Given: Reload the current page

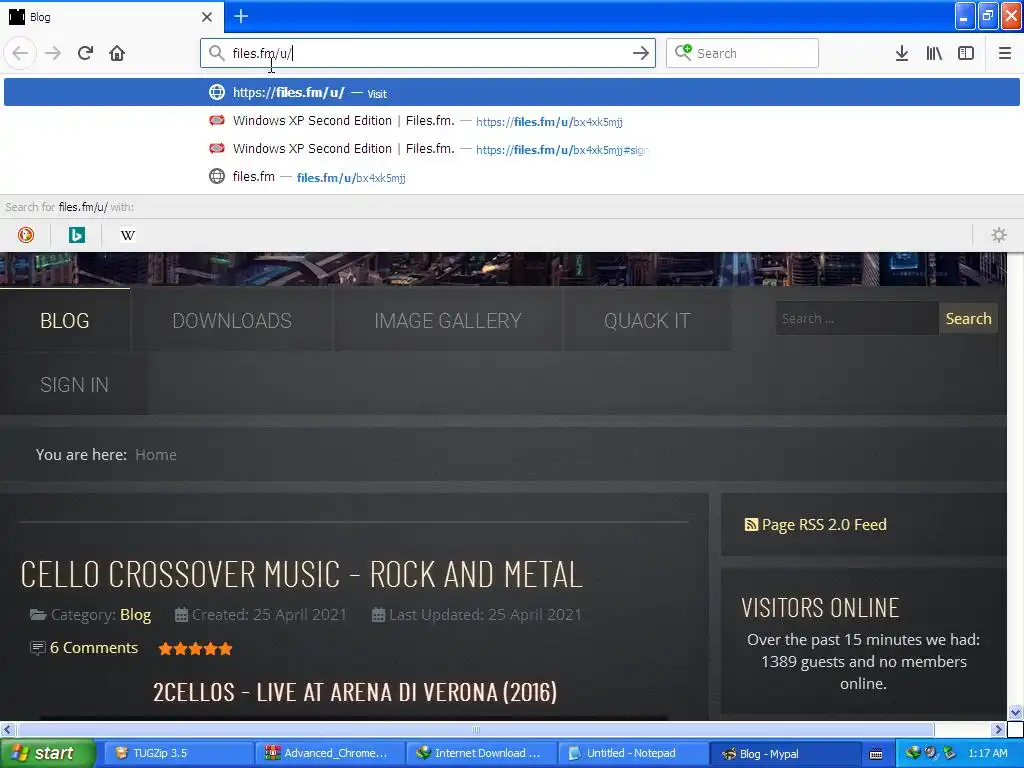Looking at the screenshot, I should [85, 53].
